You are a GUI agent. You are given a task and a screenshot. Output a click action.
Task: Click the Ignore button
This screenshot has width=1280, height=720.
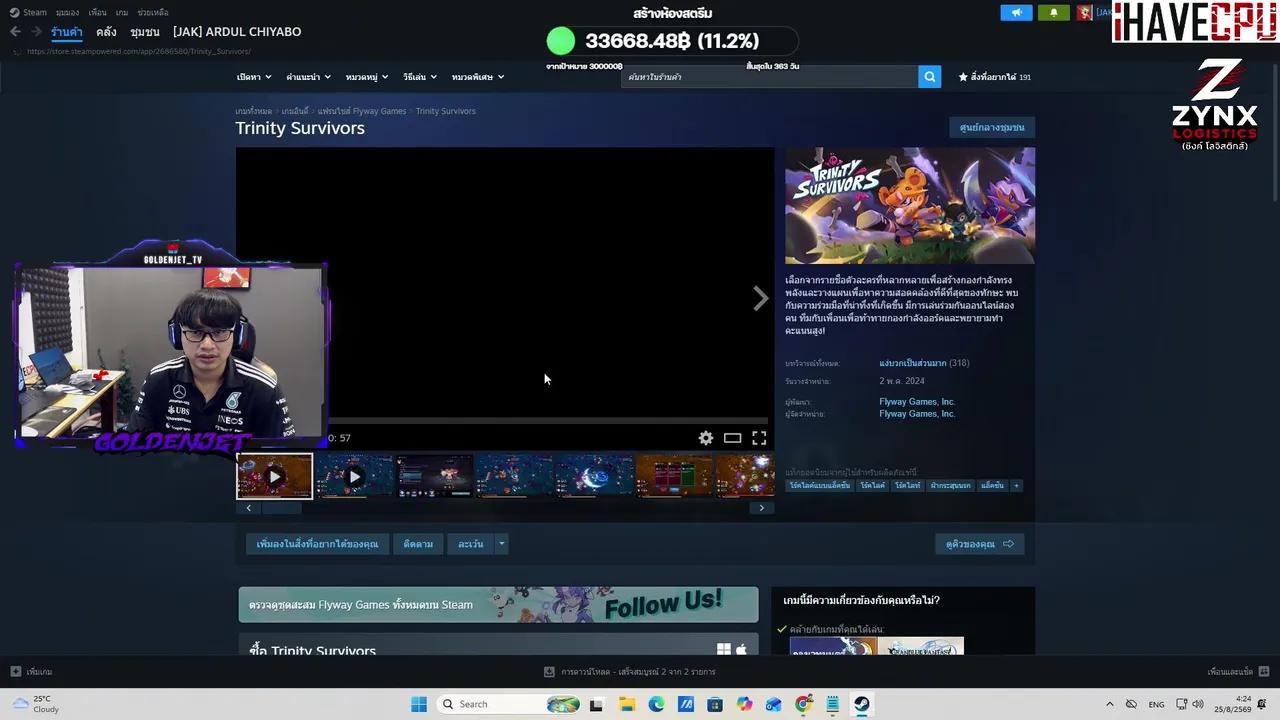[x=470, y=544]
